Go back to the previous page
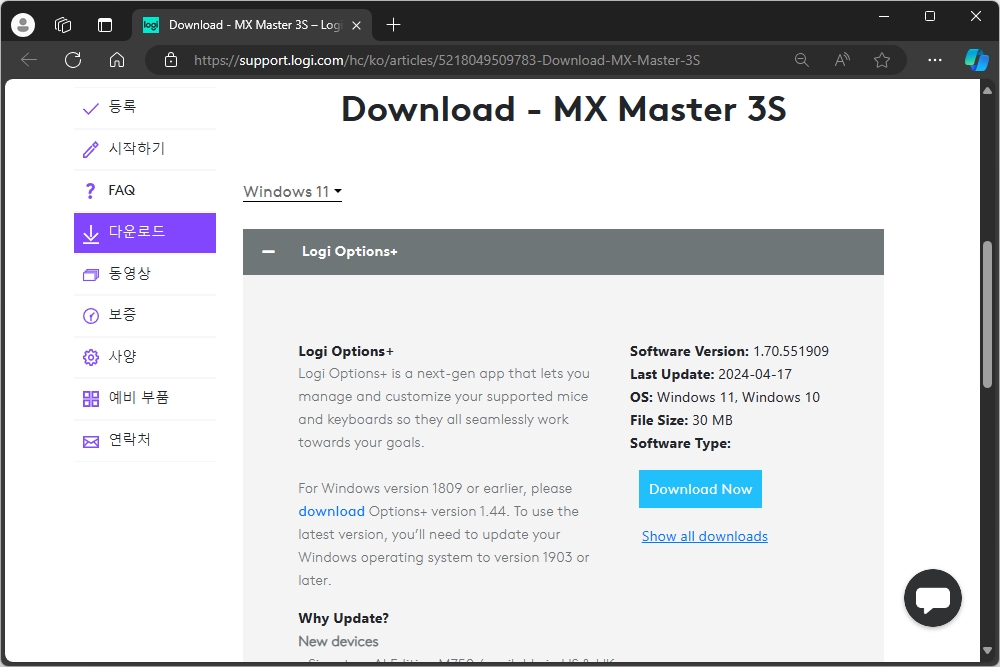This screenshot has width=1000, height=667. 29,60
